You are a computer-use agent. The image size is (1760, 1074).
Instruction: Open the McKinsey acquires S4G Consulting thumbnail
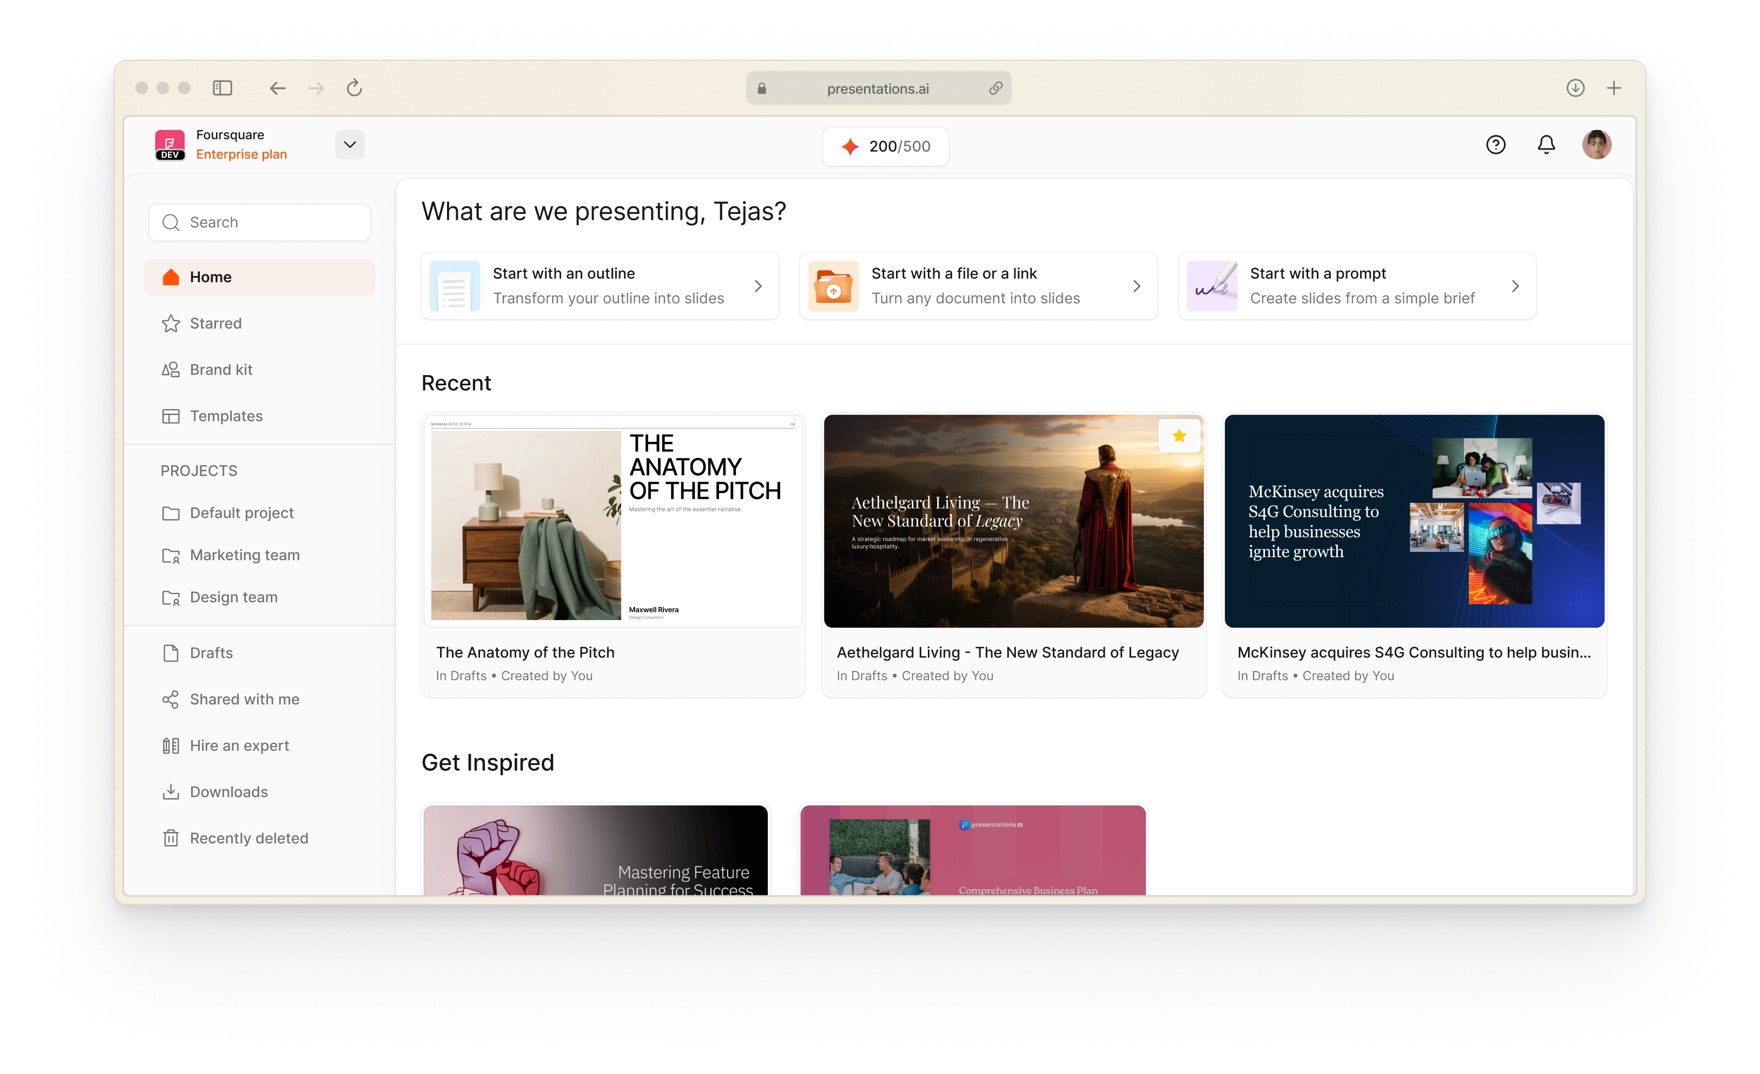1414,521
